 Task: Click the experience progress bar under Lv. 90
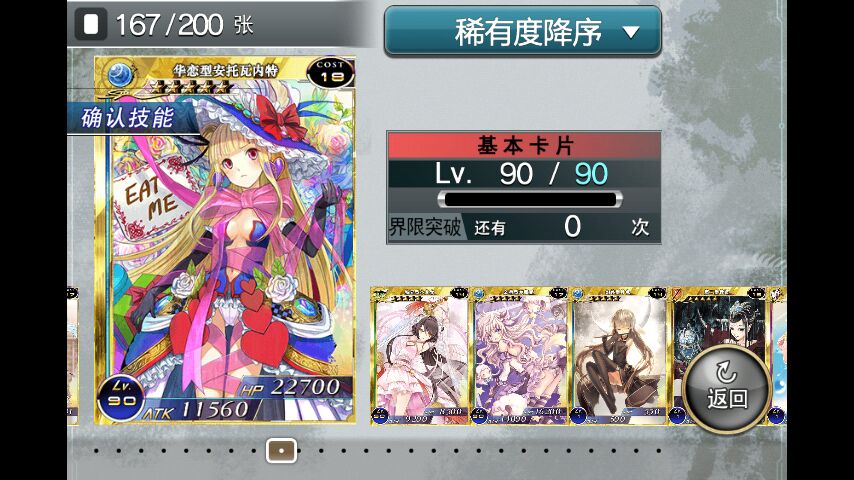tap(529, 199)
